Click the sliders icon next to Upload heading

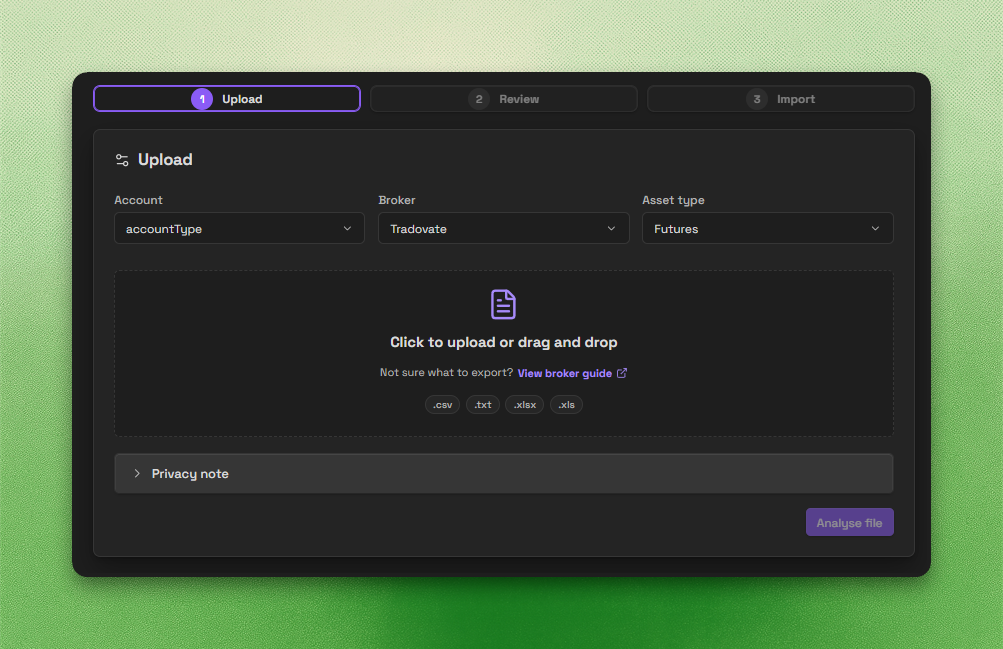pyautogui.click(x=122, y=160)
